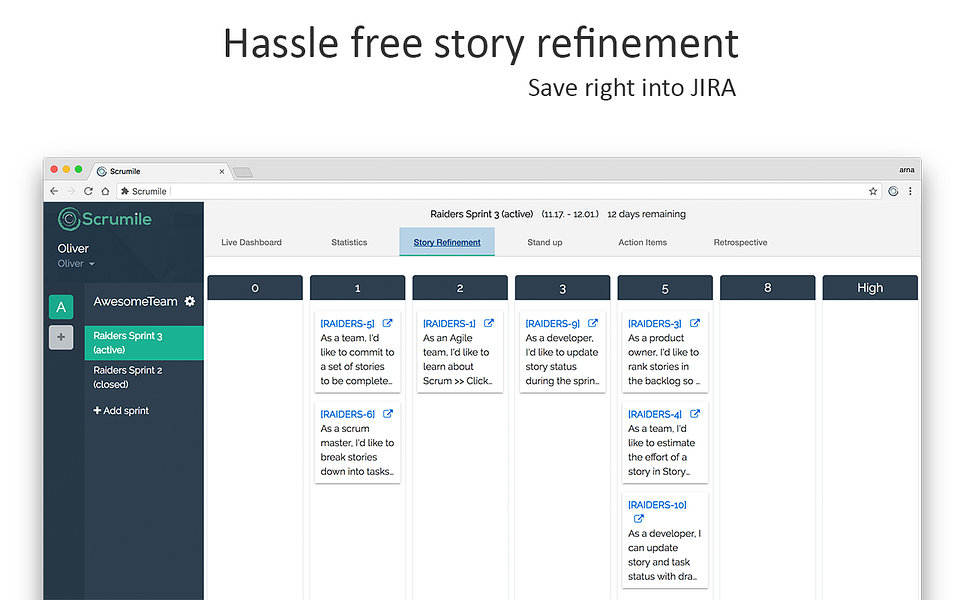This screenshot has width=960, height=600.
Task: Open RAIDERS-3 external link icon
Action: click(x=695, y=323)
